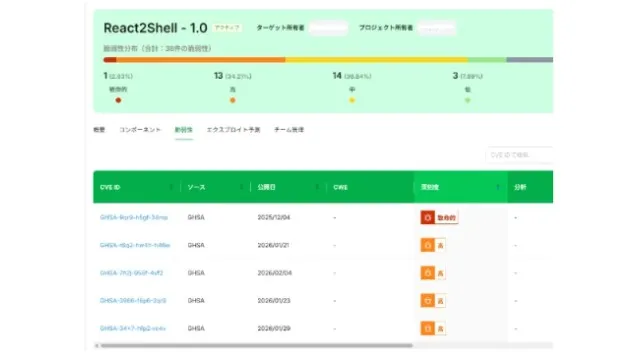The image size is (640, 360).
Task: Click the React2Shell - 1.0 project title
Action: coord(156,28)
